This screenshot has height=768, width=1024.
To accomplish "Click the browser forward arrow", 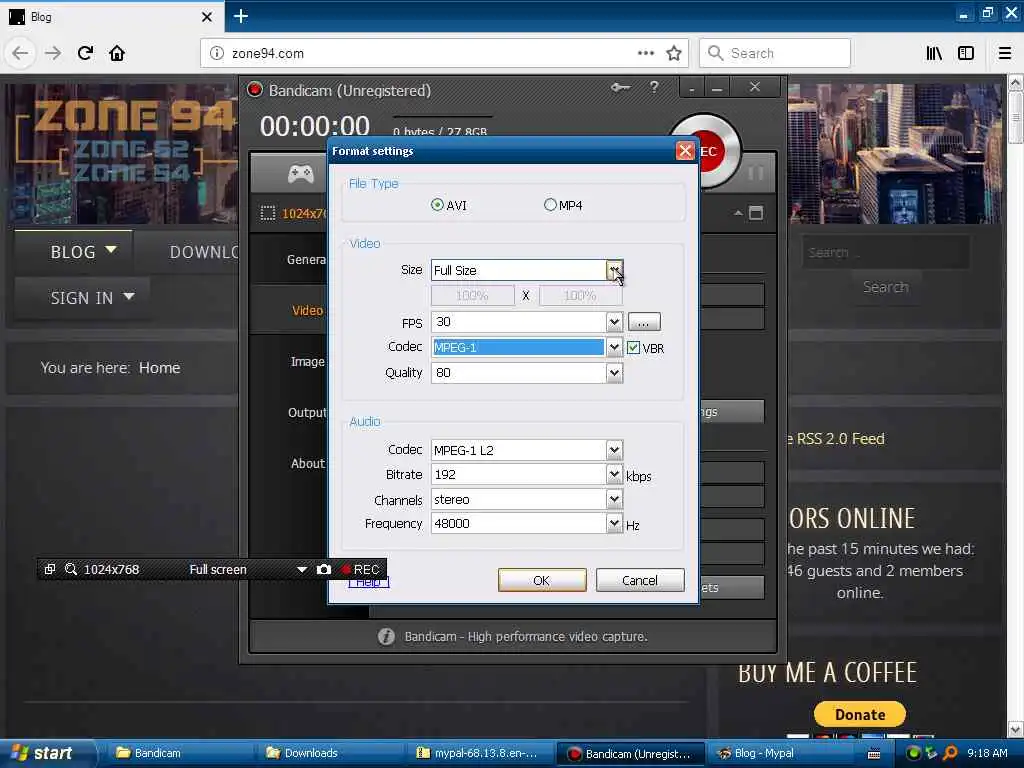I will coord(53,53).
